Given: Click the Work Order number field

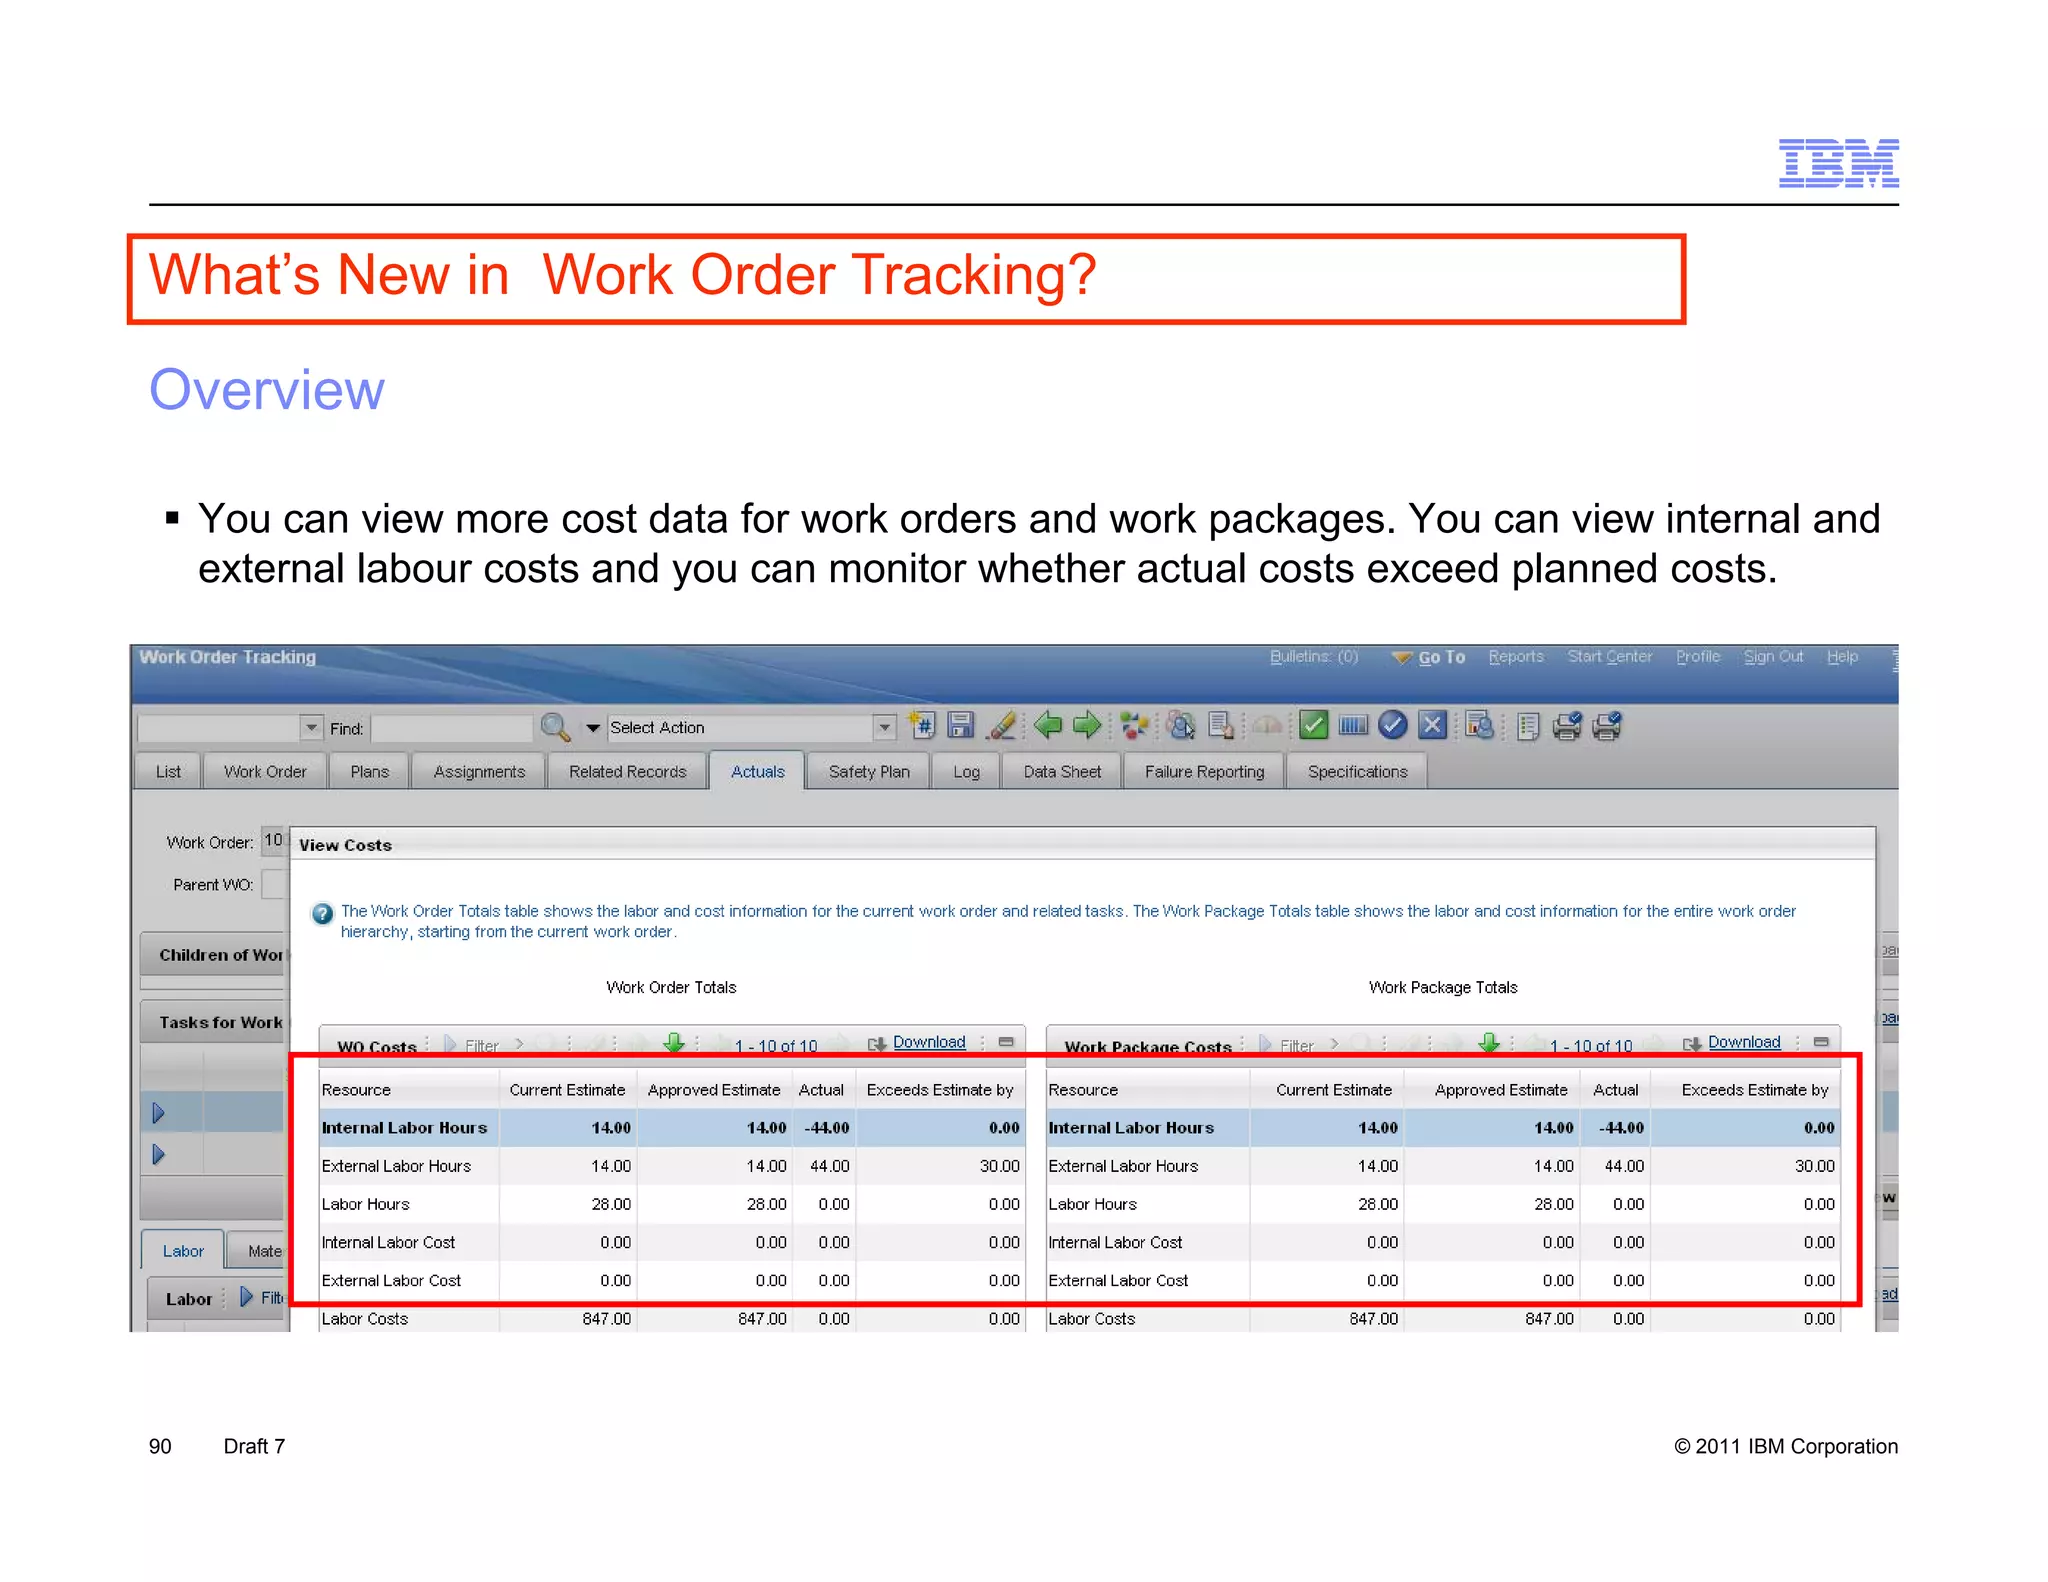Looking at the screenshot, I should [x=275, y=841].
